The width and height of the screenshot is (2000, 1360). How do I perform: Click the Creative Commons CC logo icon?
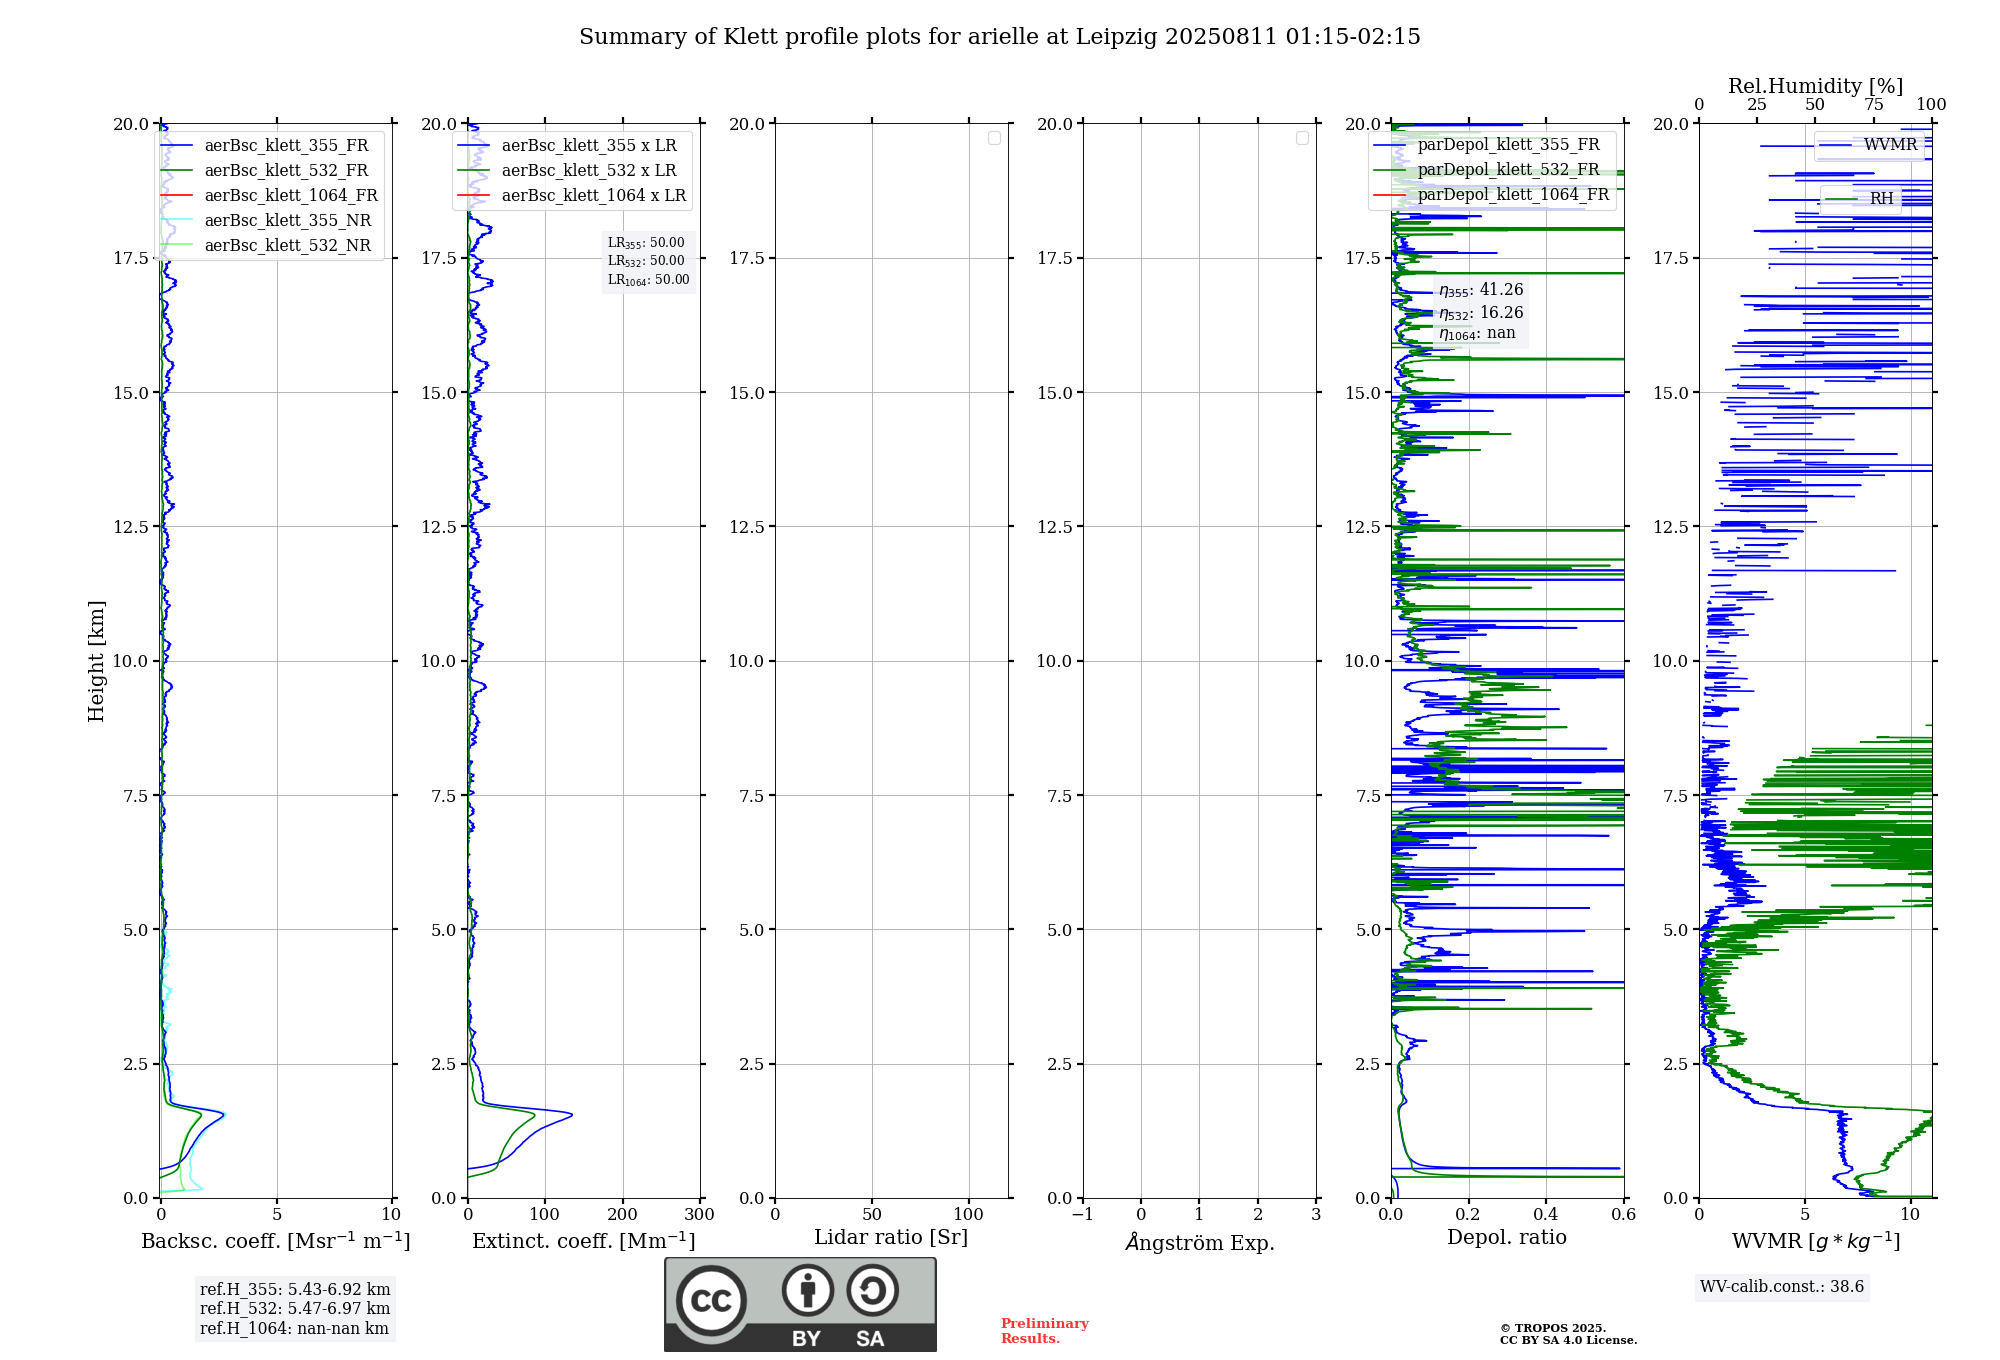pyautogui.click(x=711, y=1300)
